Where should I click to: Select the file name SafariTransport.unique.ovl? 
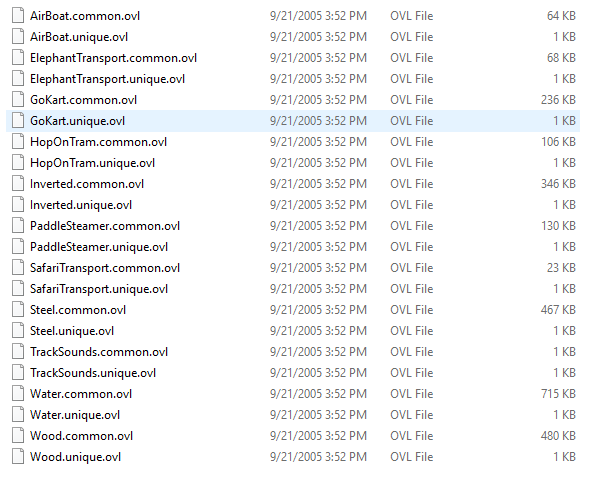click(x=99, y=289)
